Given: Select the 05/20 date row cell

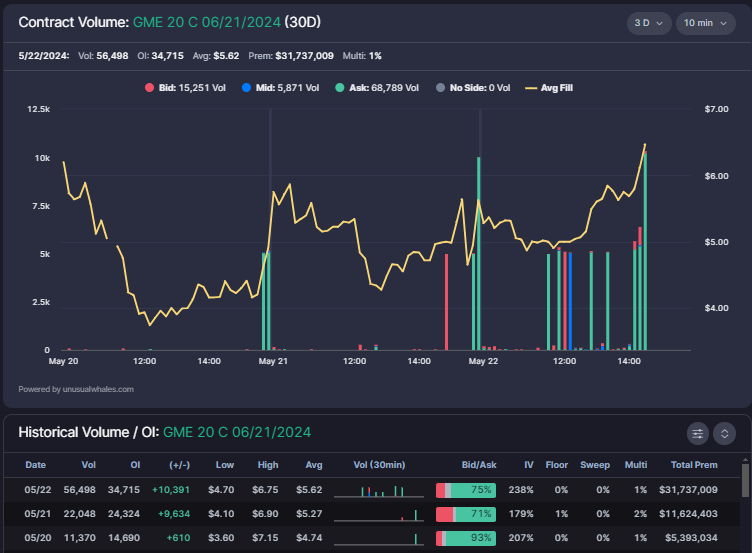Looking at the screenshot, I should tap(38, 538).
